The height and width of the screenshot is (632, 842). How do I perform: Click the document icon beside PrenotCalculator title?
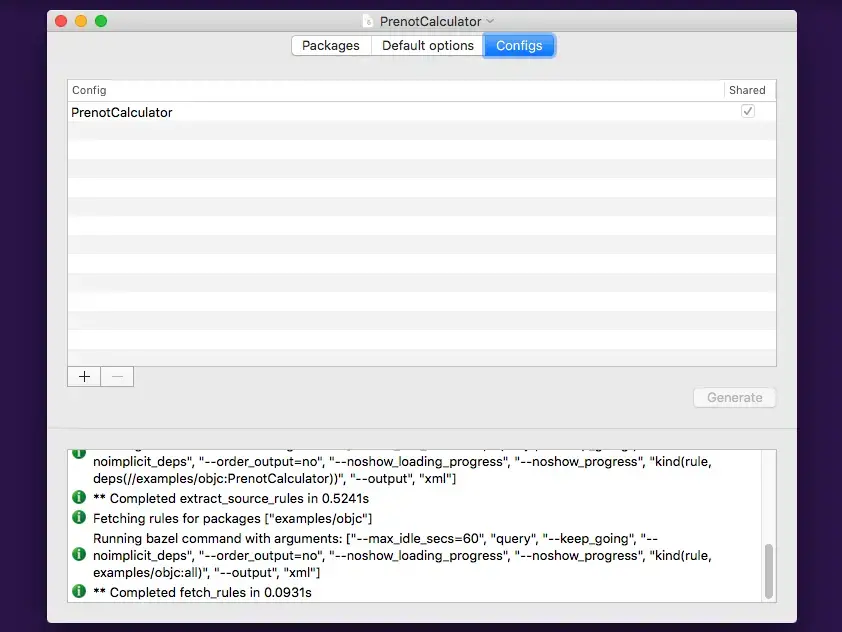pos(368,21)
